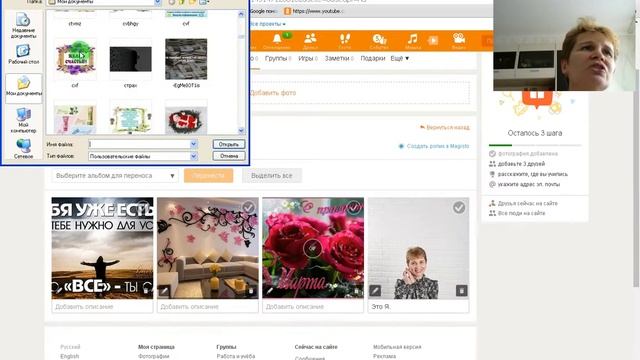Click укажите адрес эл. почты link
640x360 pixels.
pyautogui.click(x=529, y=184)
